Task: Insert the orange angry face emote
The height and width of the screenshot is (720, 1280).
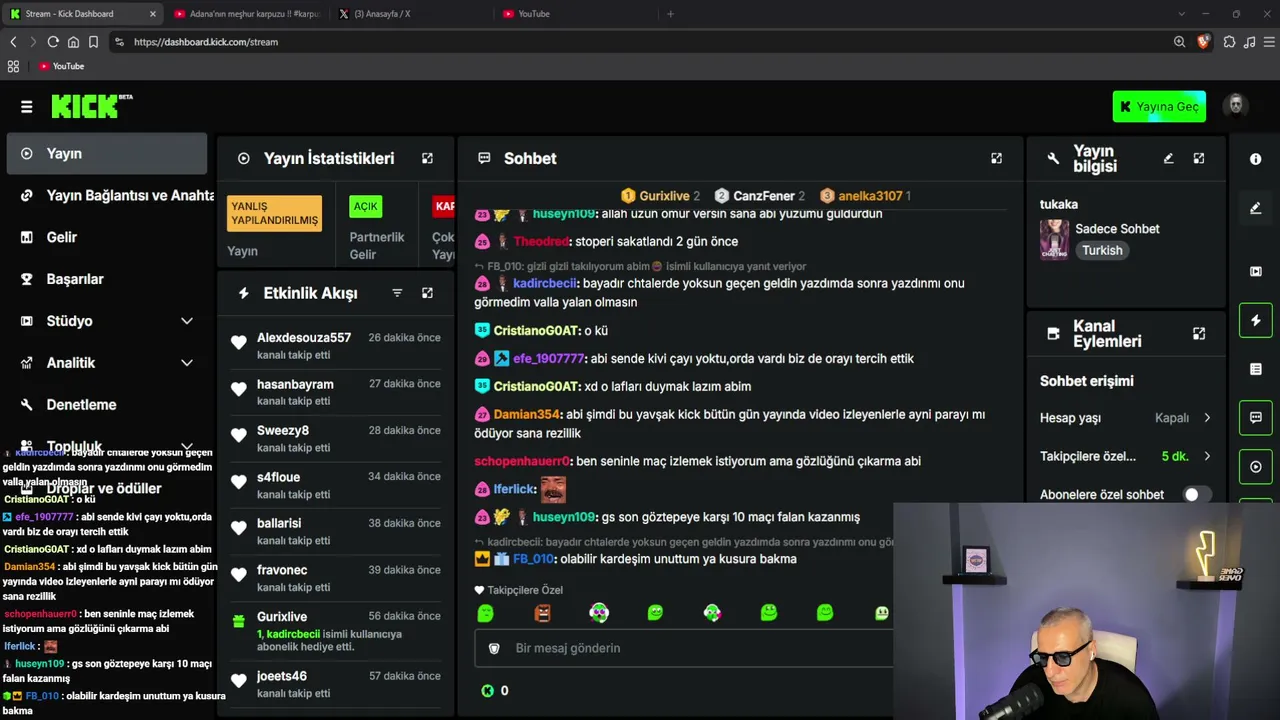Action: (x=542, y=613)
